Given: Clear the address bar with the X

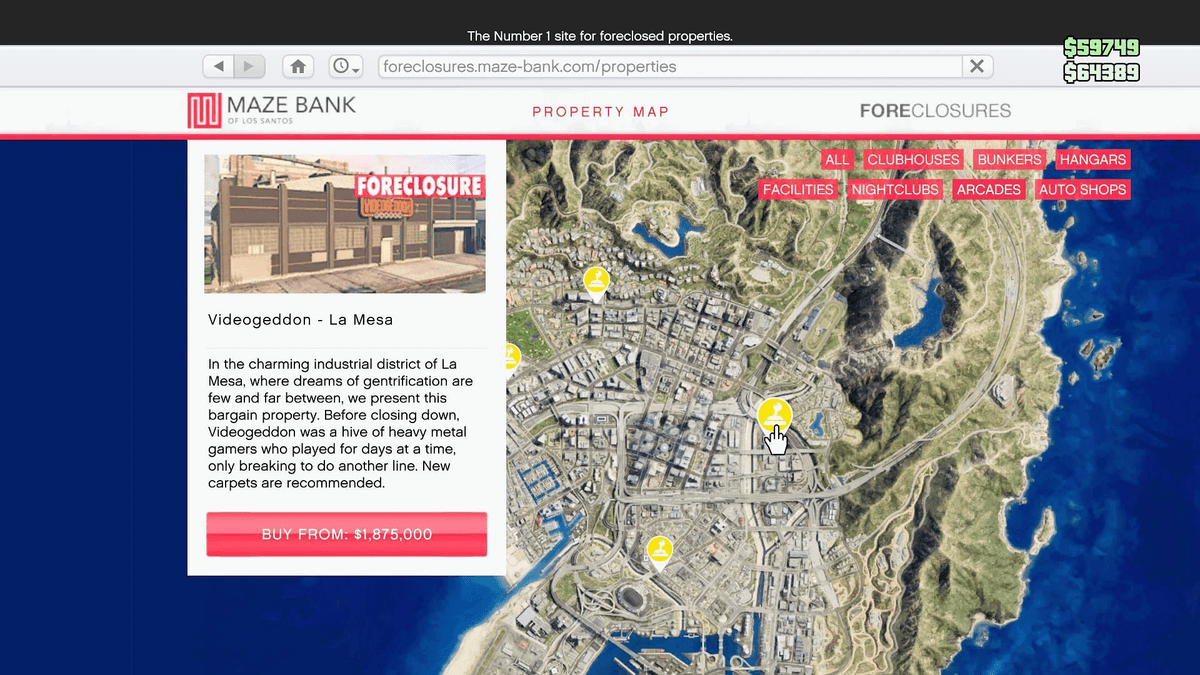Looking at the screenshot, I should [977, 66].
